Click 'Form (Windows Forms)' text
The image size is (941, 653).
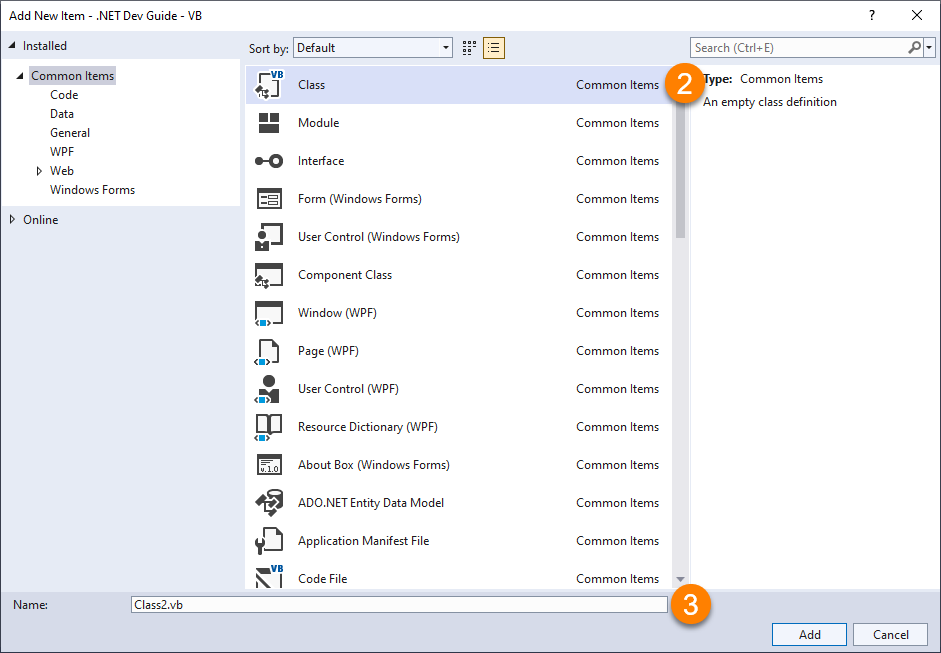coord(359,199)
